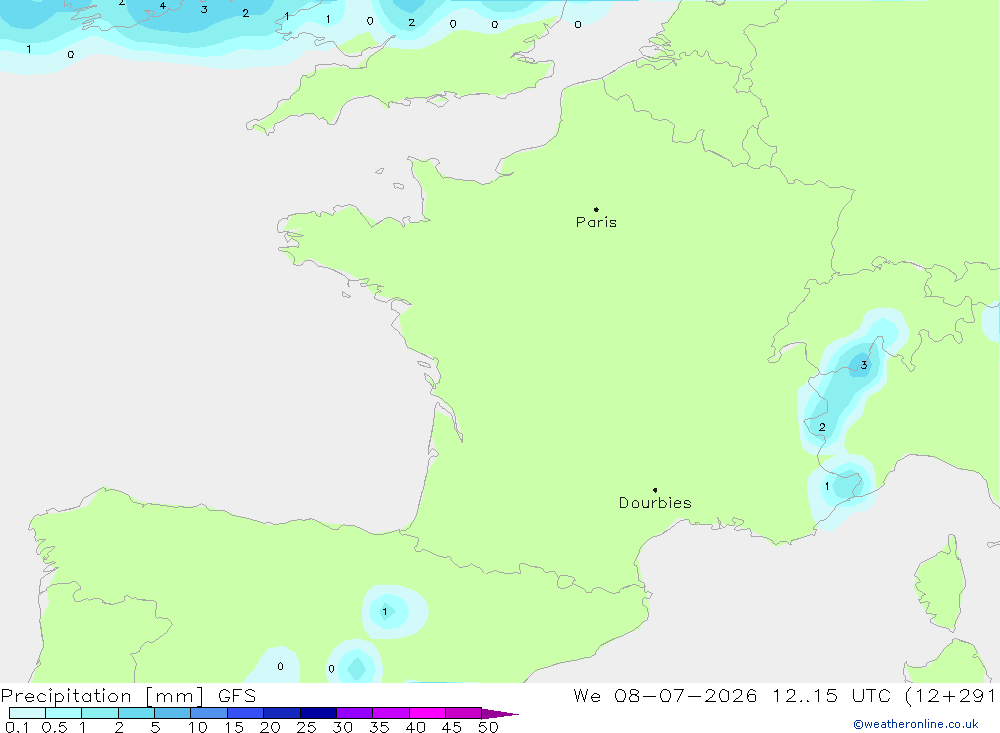The height and width of the screenshot is (733, 1000).
Task: Click the Paris city label
Action: (x=596, y=222)
